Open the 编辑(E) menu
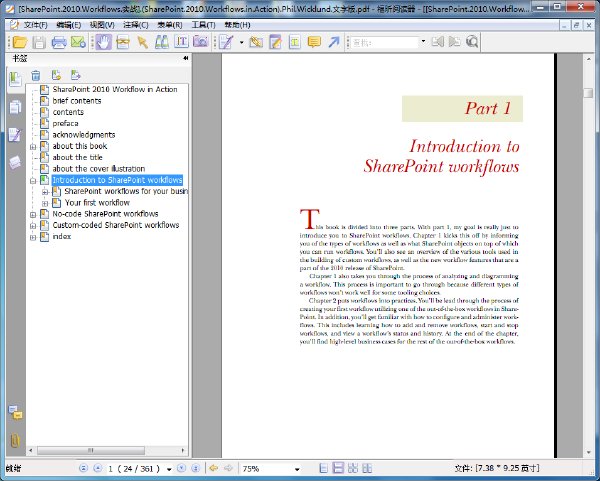This screenshot has height=481, width=600. [68, 25]
